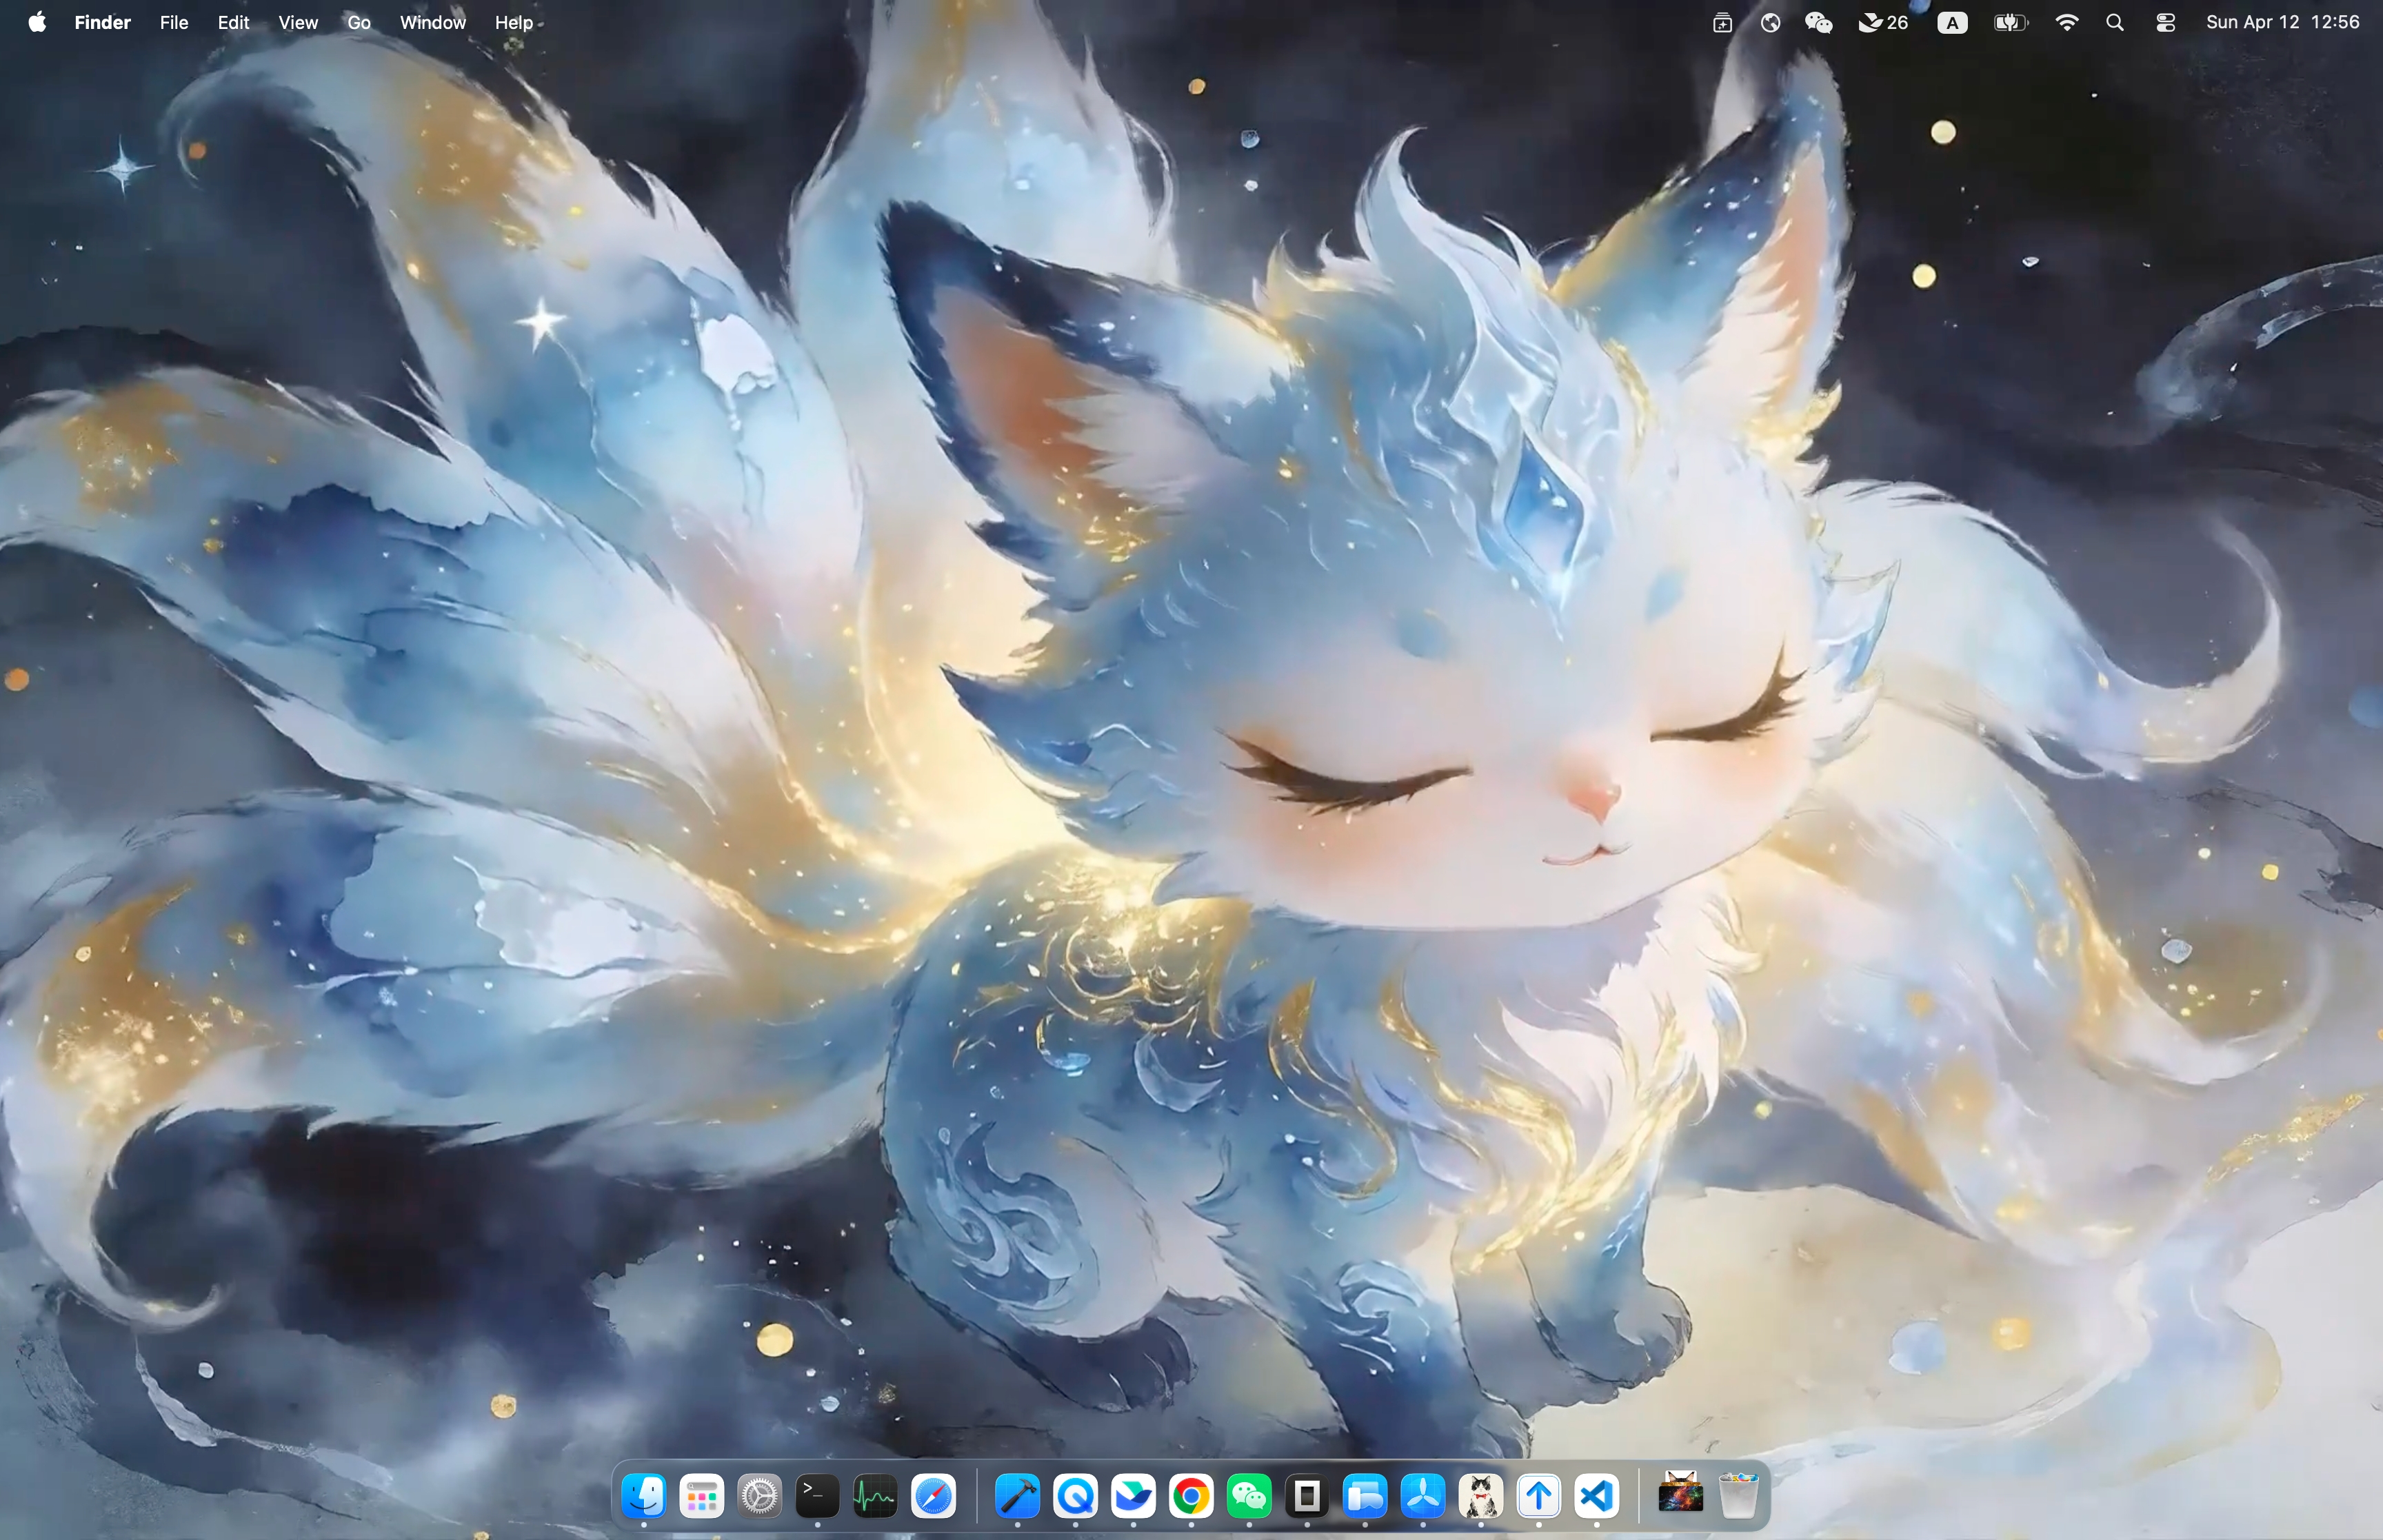Viewport: 2383px width, 1540px height.
Task: Switch input source via A indicator
Action: (1952, 22)
